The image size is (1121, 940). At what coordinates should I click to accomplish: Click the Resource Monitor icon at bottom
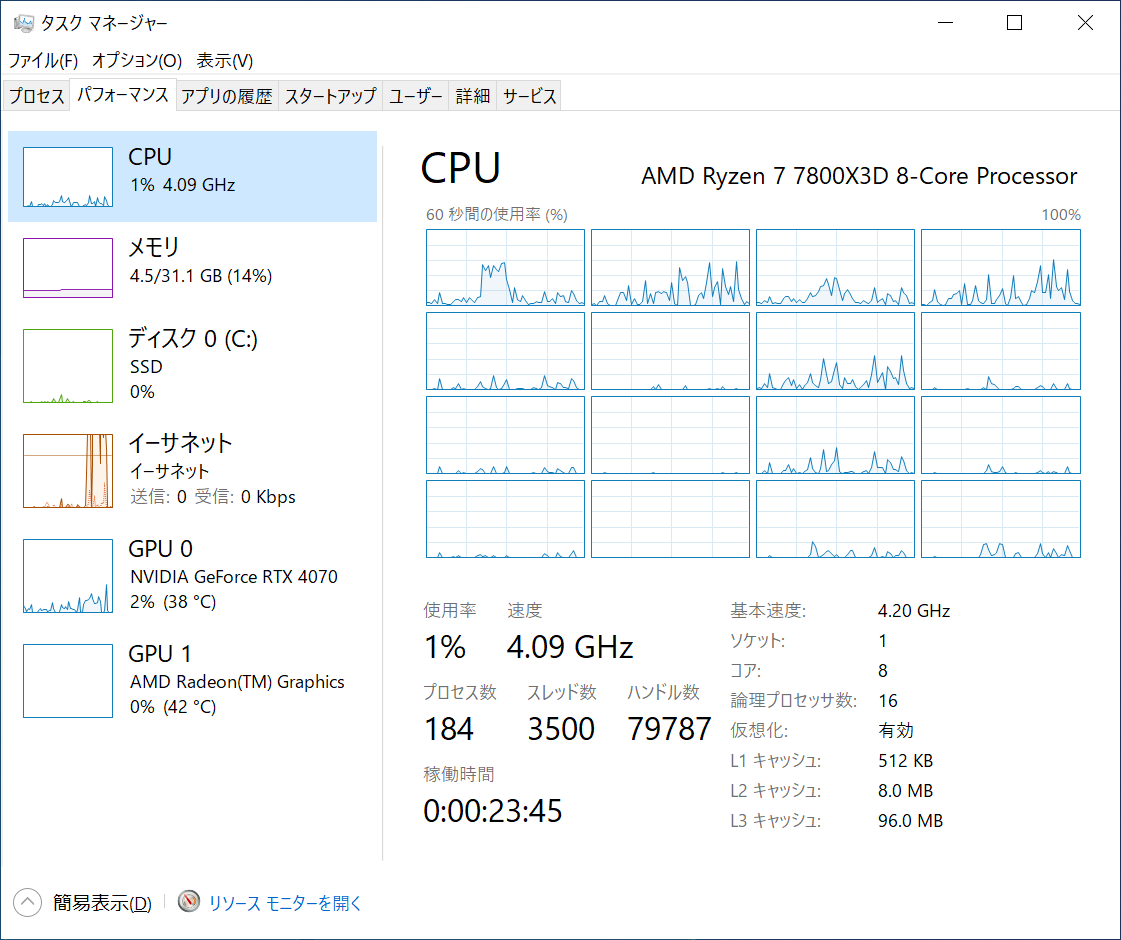pos(189,902)
